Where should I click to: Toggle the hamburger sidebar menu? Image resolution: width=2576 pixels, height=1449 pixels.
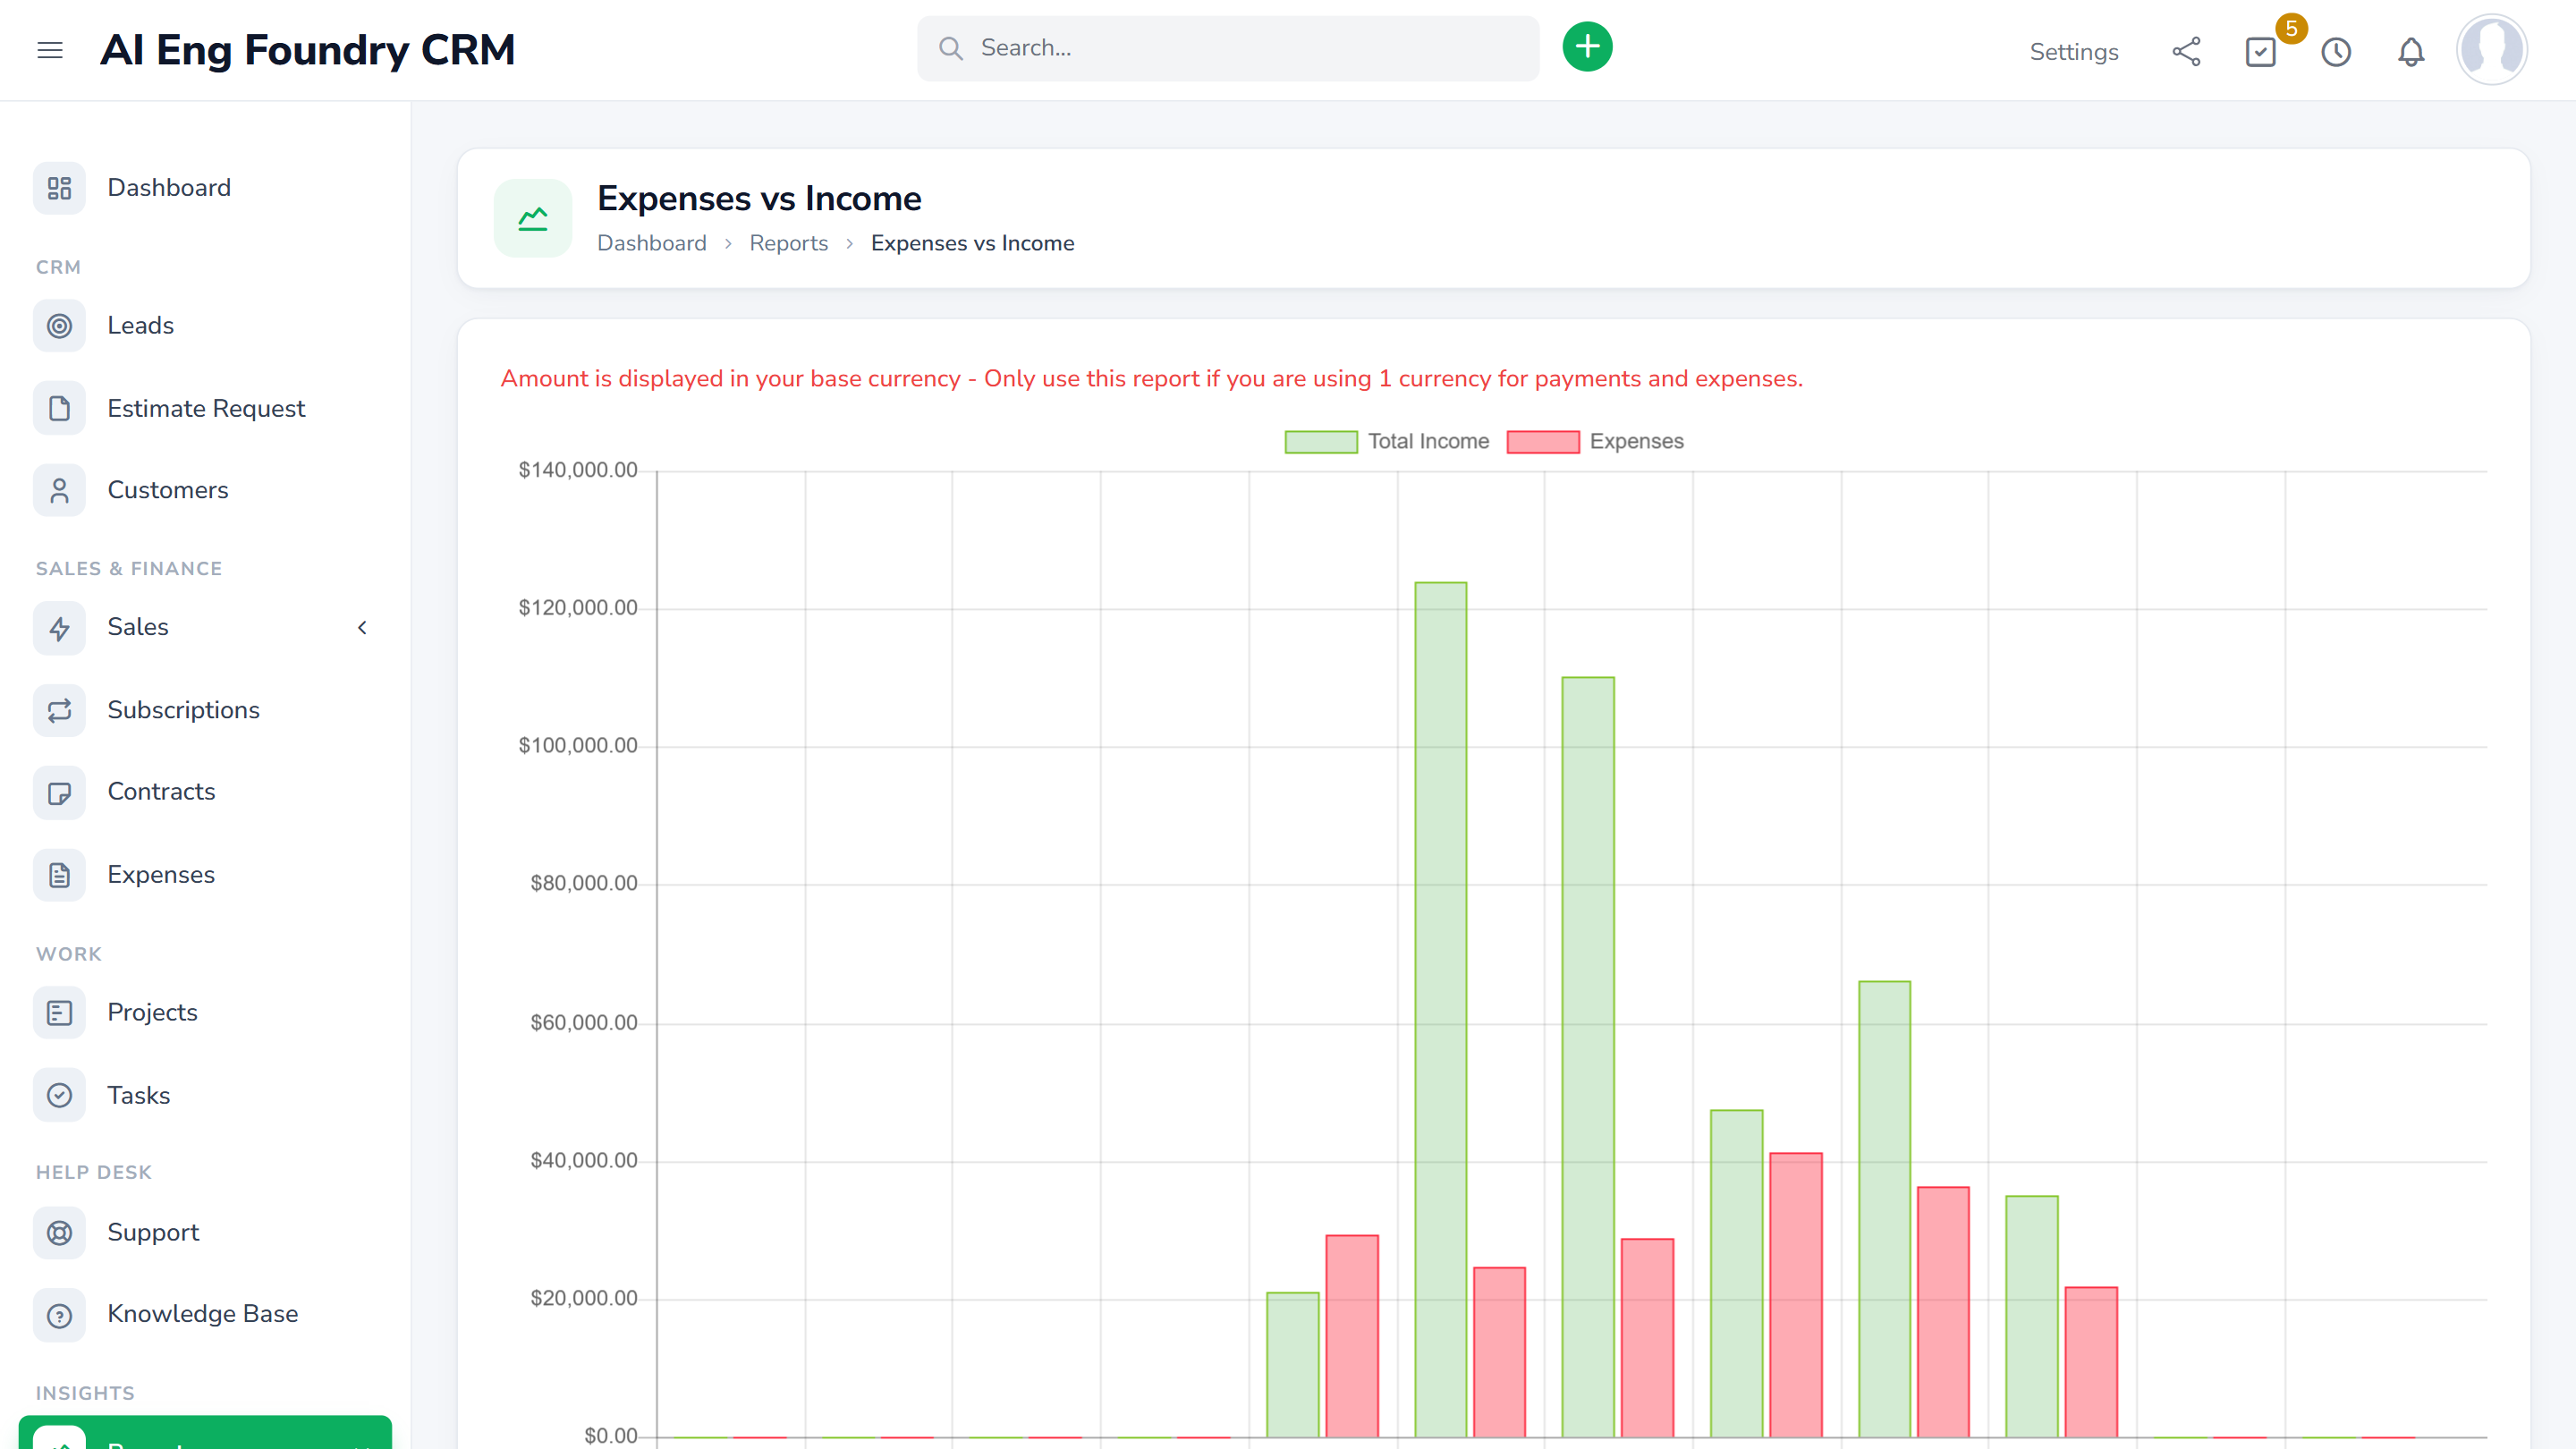point(50,50)
